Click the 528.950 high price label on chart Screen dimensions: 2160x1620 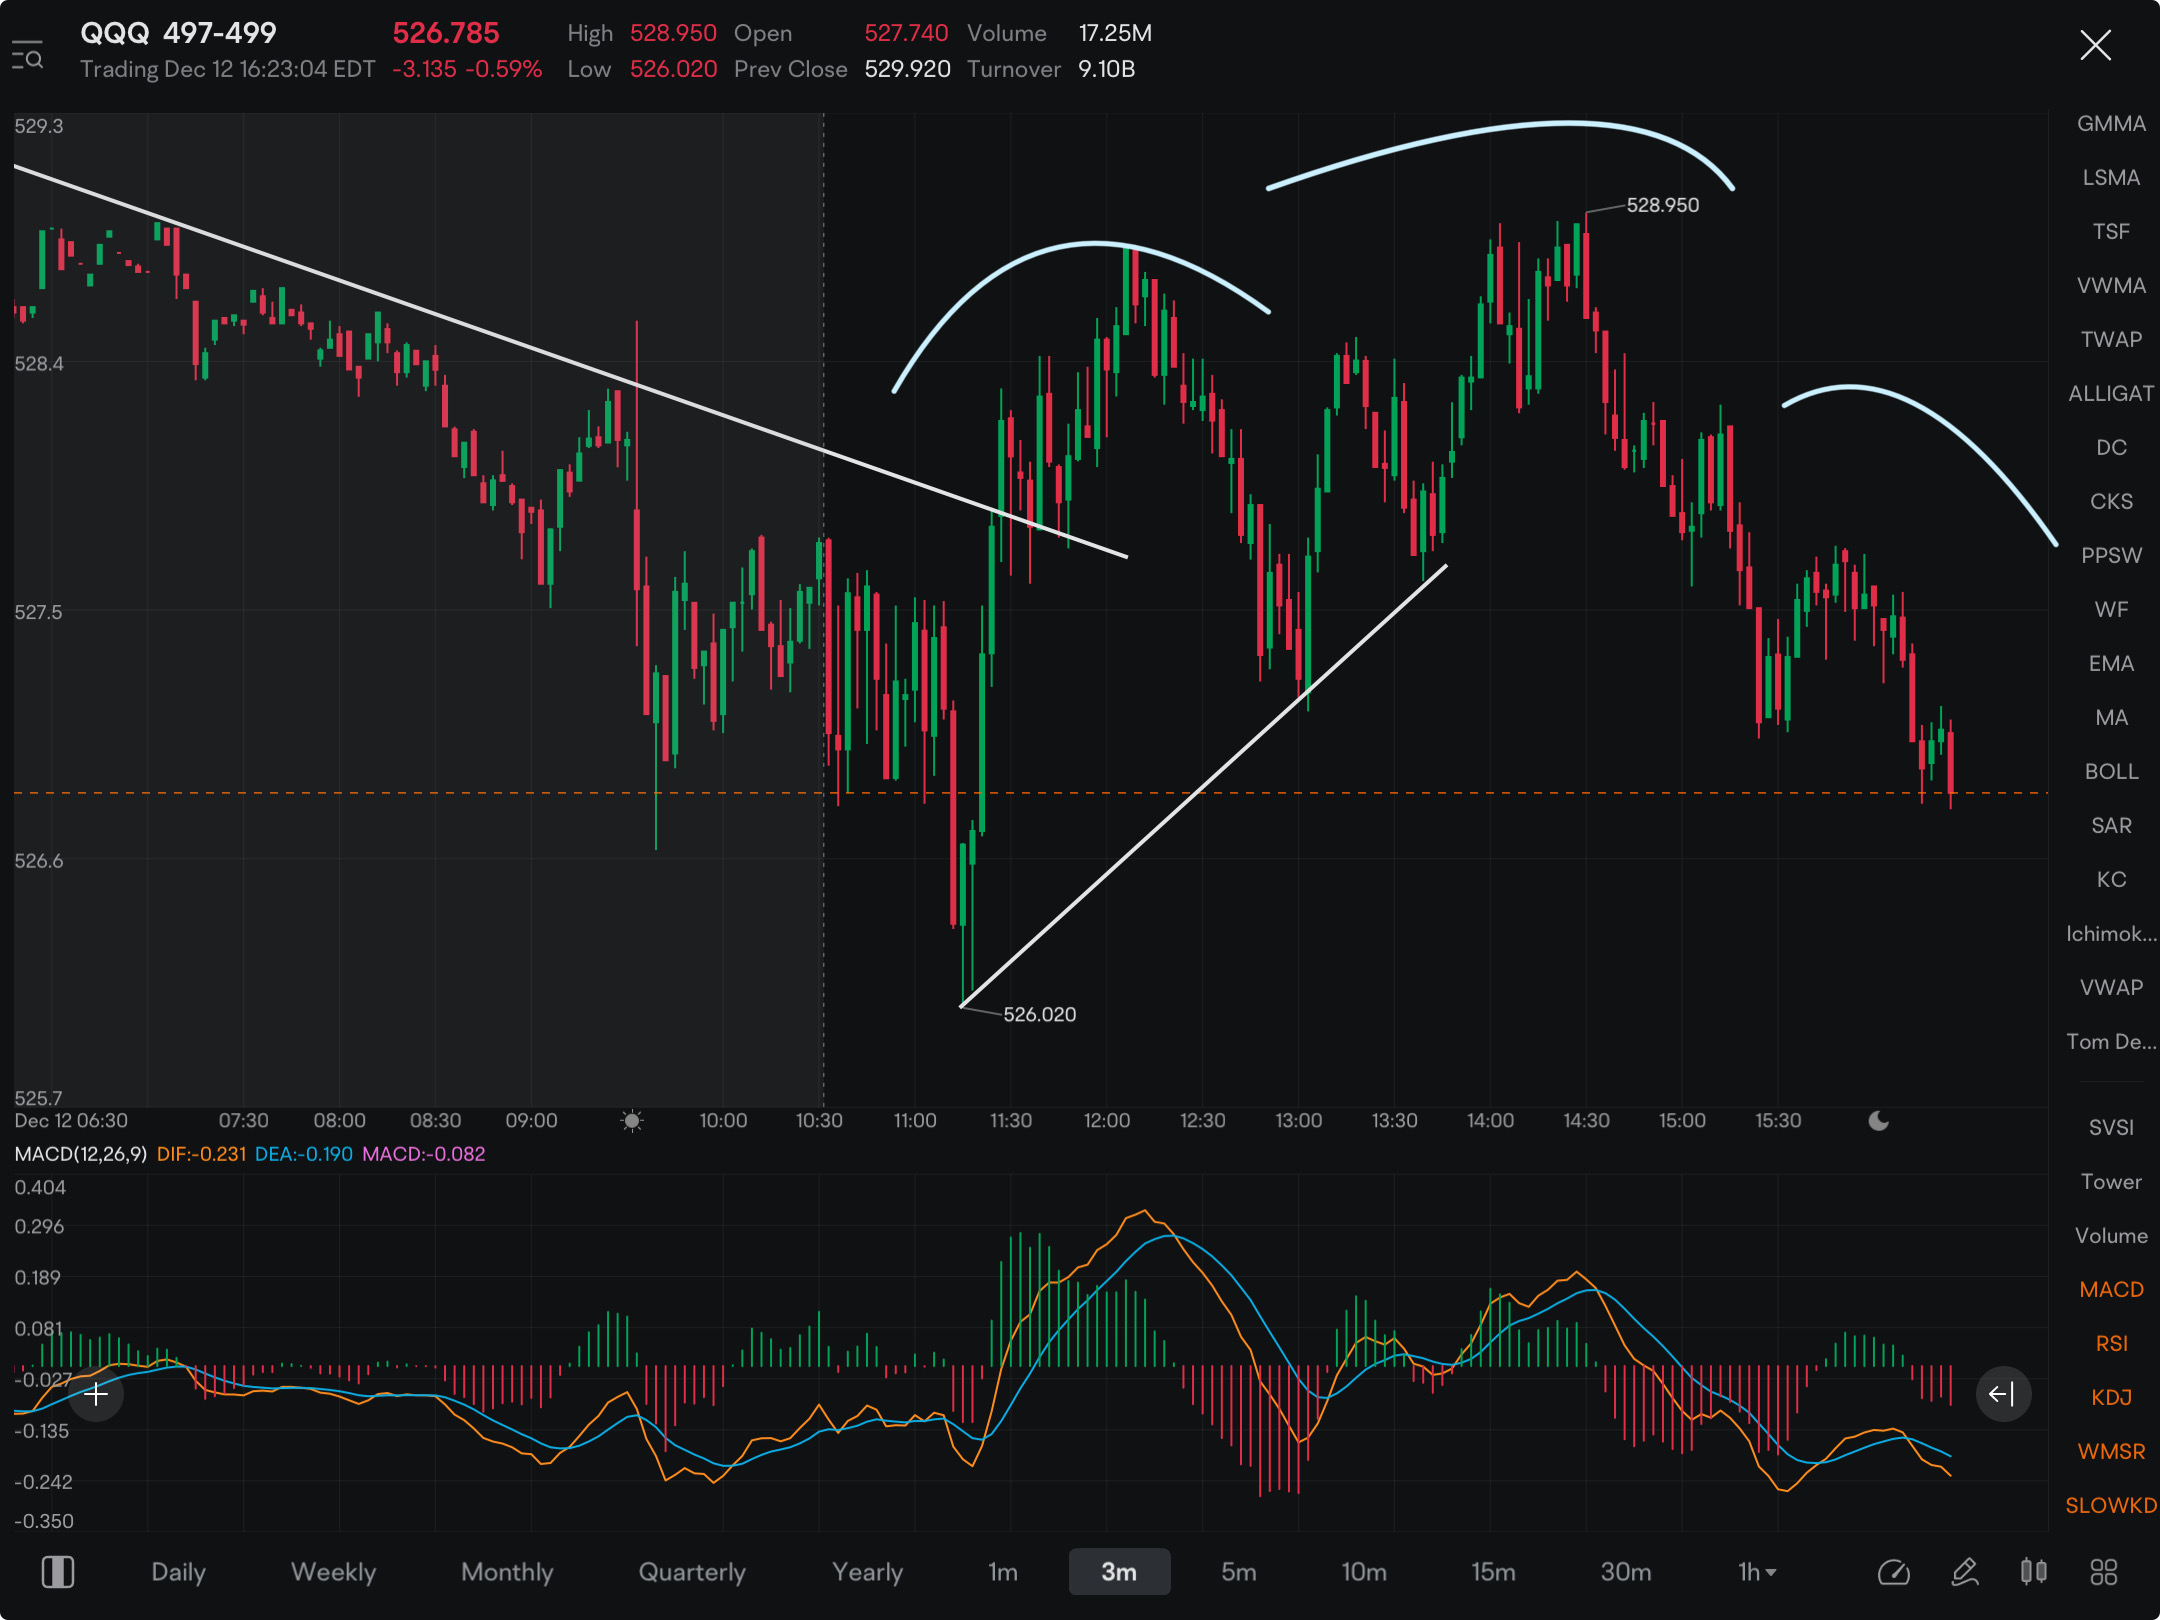[1662, 205]
